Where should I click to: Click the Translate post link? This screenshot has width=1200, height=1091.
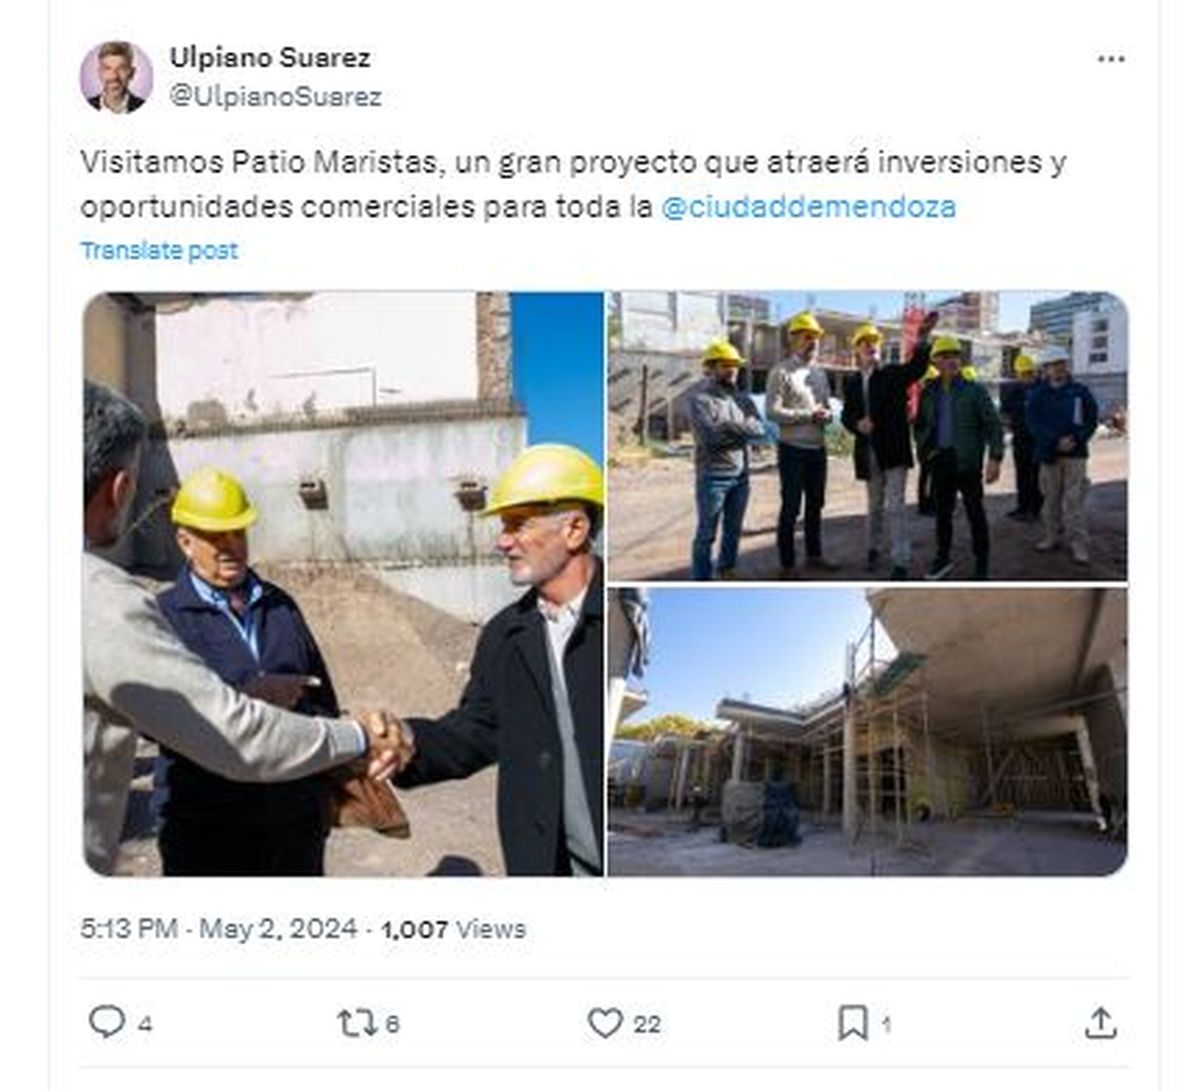click(x=159, y=250)
